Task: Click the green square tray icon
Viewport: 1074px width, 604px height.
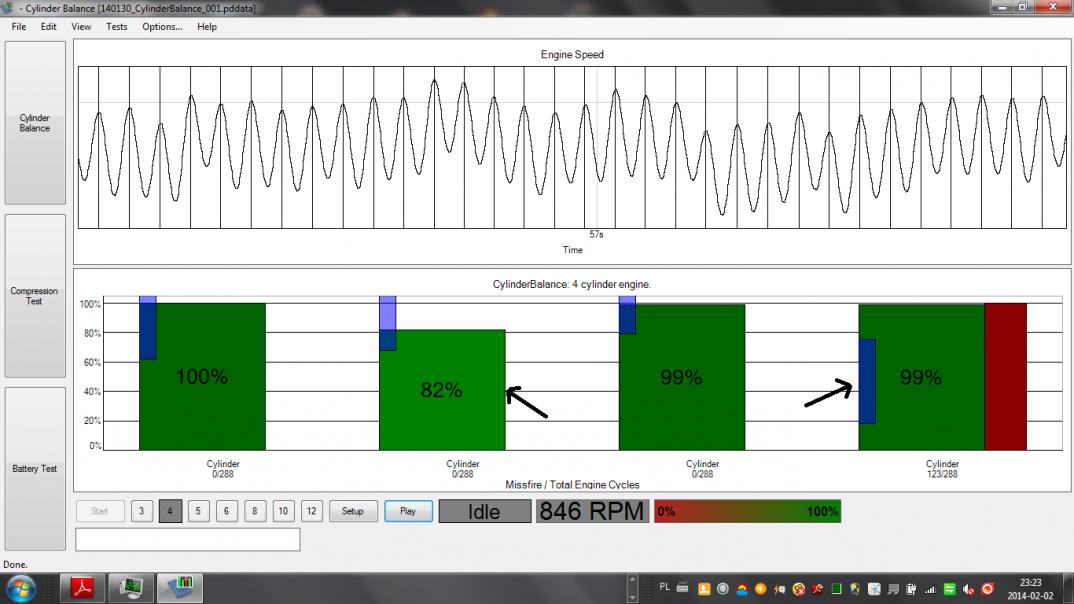Action: point(836,589)
